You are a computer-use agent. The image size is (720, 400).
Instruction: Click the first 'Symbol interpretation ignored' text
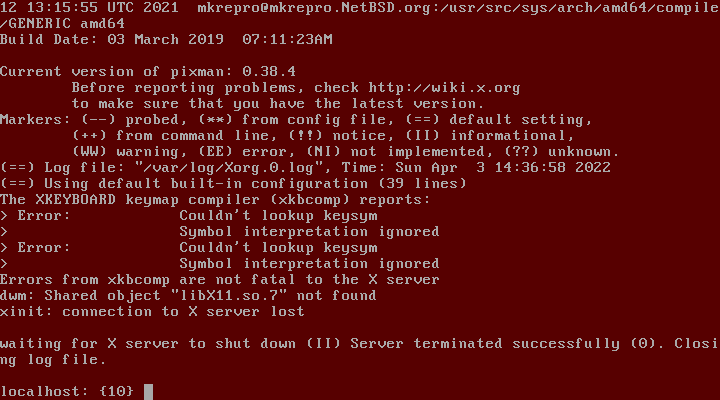309,232
